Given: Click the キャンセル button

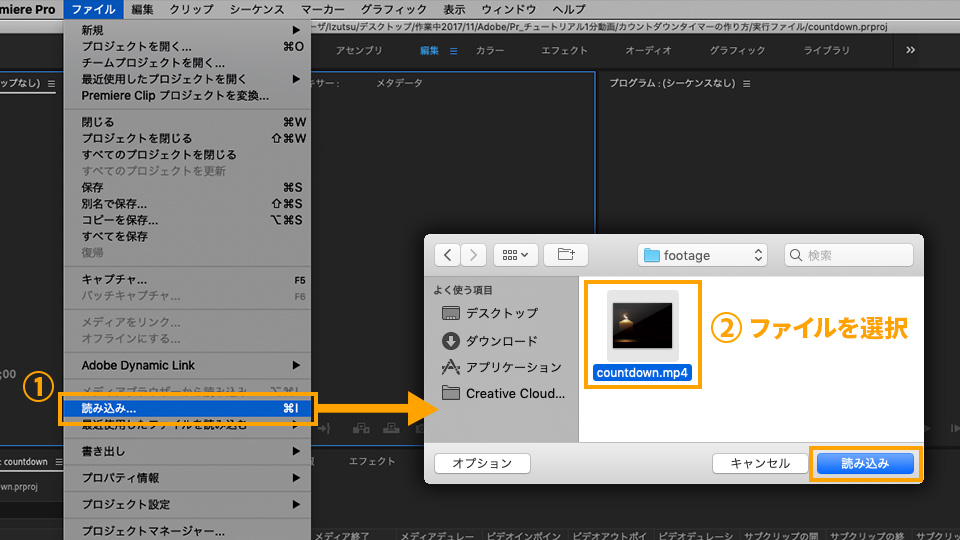Looking at the screenshot, I should tap(760, 463).
